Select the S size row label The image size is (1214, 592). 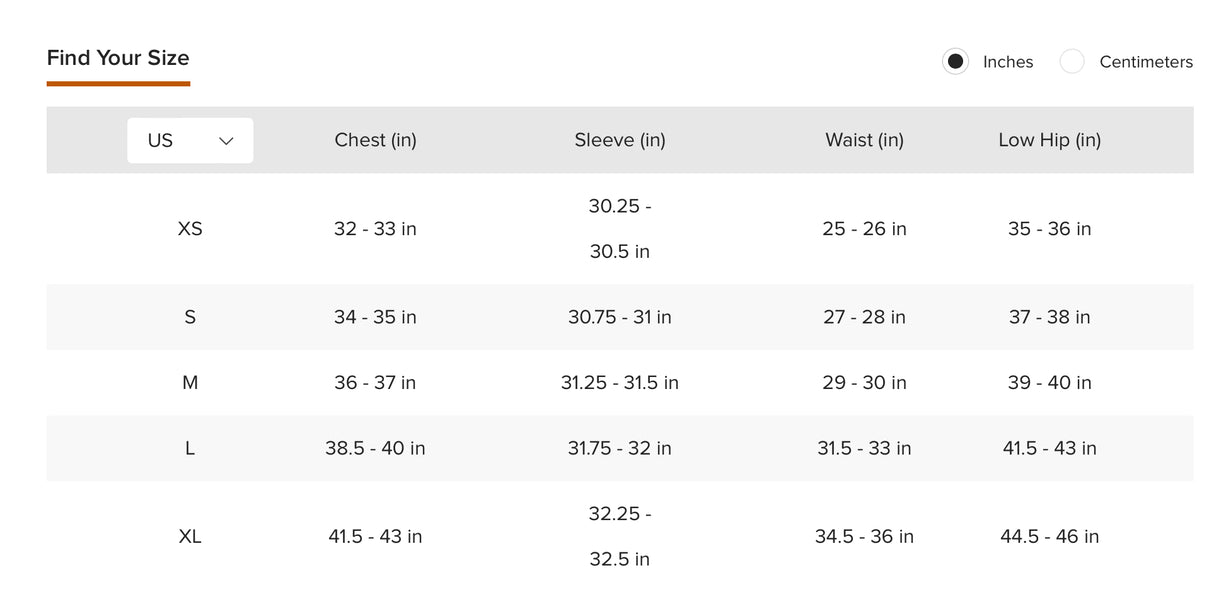190,317
